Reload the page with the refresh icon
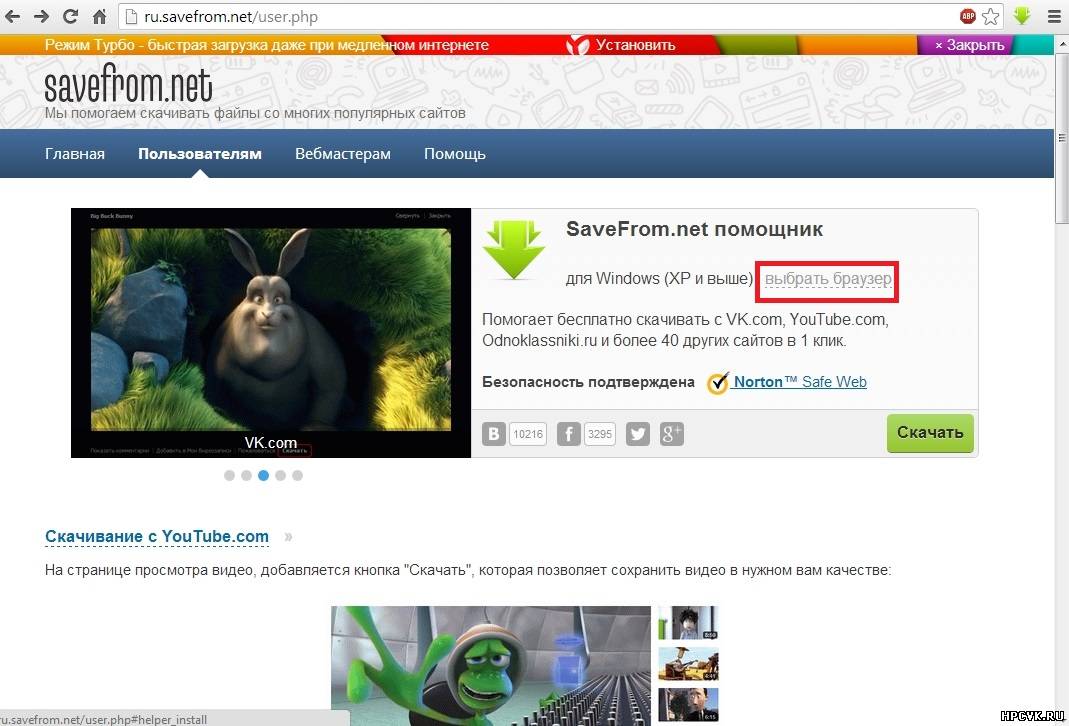This screenshot has width=1069, height=726. point(70,16)
